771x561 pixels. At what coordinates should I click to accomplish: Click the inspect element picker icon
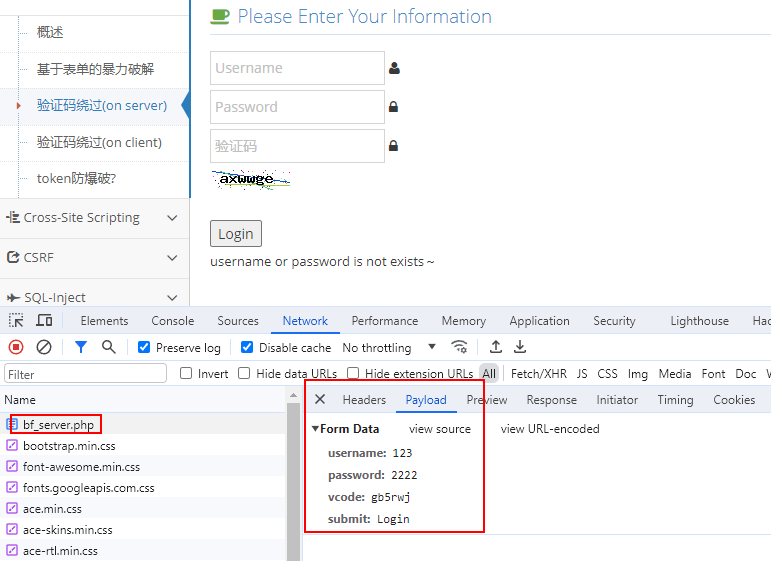(x=16, y=321)
